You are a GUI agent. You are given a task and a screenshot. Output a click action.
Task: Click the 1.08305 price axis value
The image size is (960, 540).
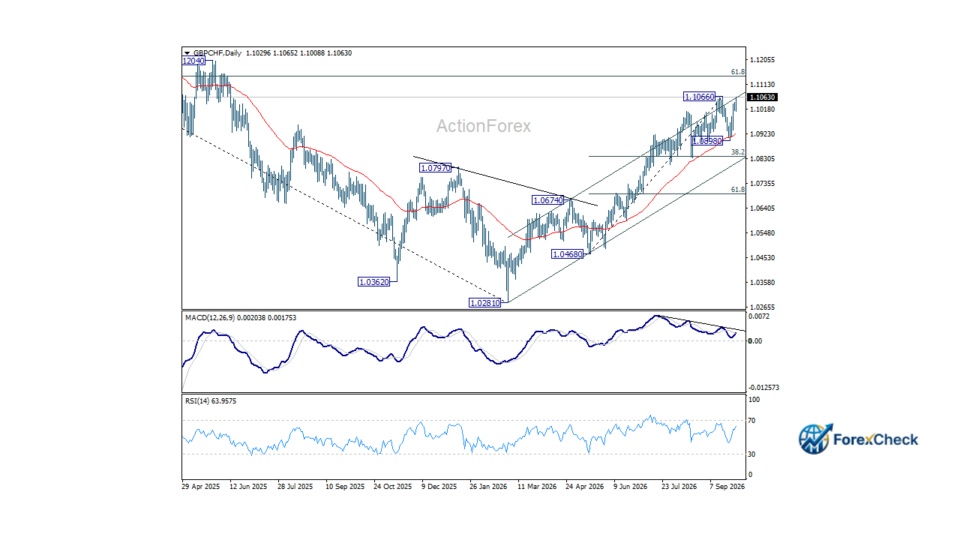coord(763,159)
